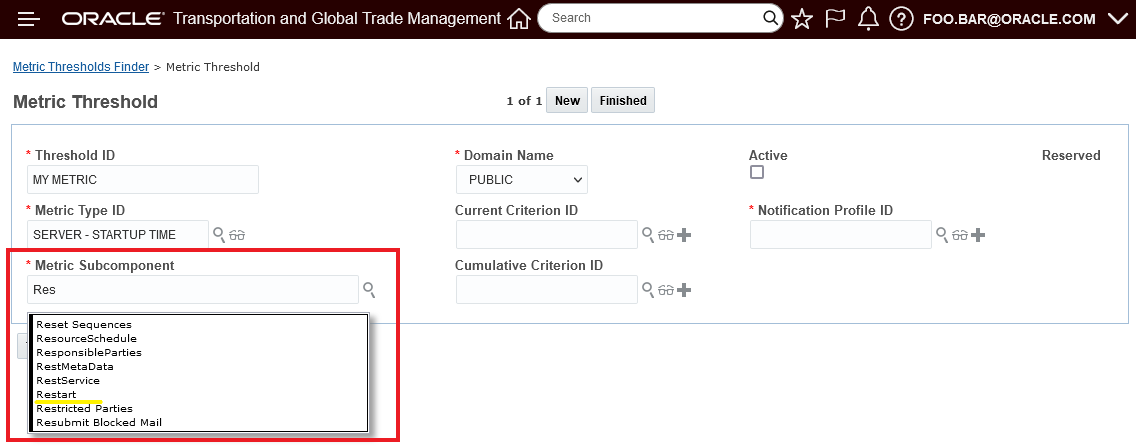Toggle the Active checkbox

(x=757, y=172)
